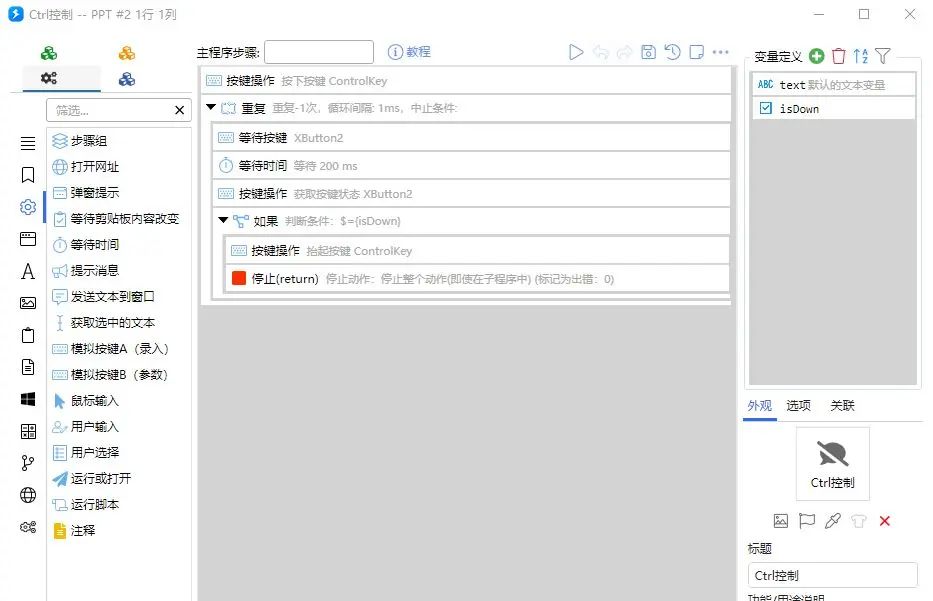Switch to the 选项 tab
The height and width of the screenshot is (601, 933).
tap(798, 405)
